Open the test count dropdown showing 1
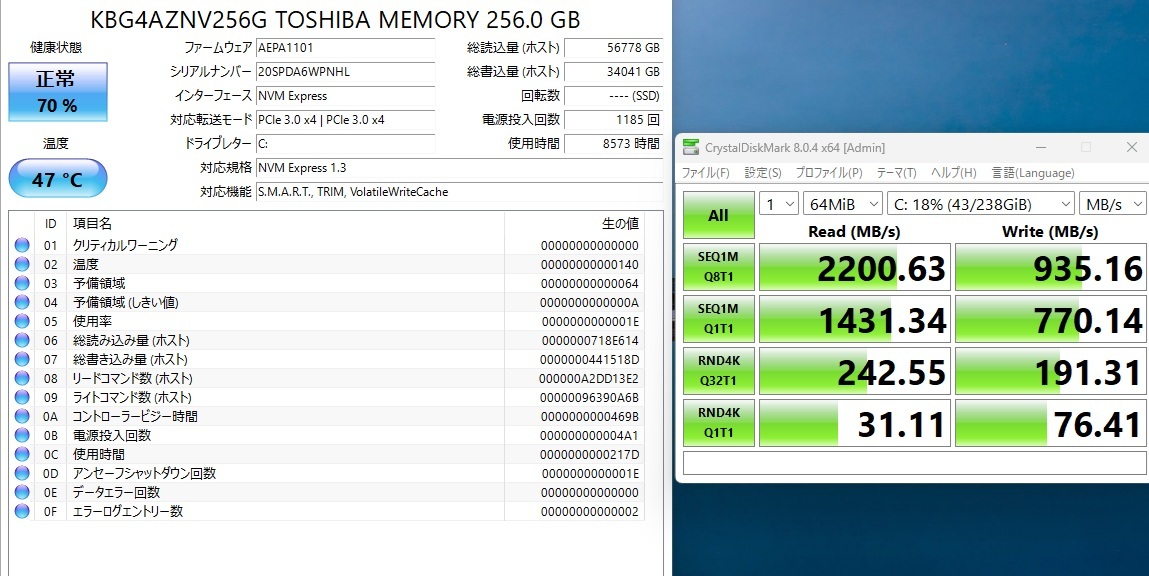This screenshot has height=576, width=1149. point(779,204)
